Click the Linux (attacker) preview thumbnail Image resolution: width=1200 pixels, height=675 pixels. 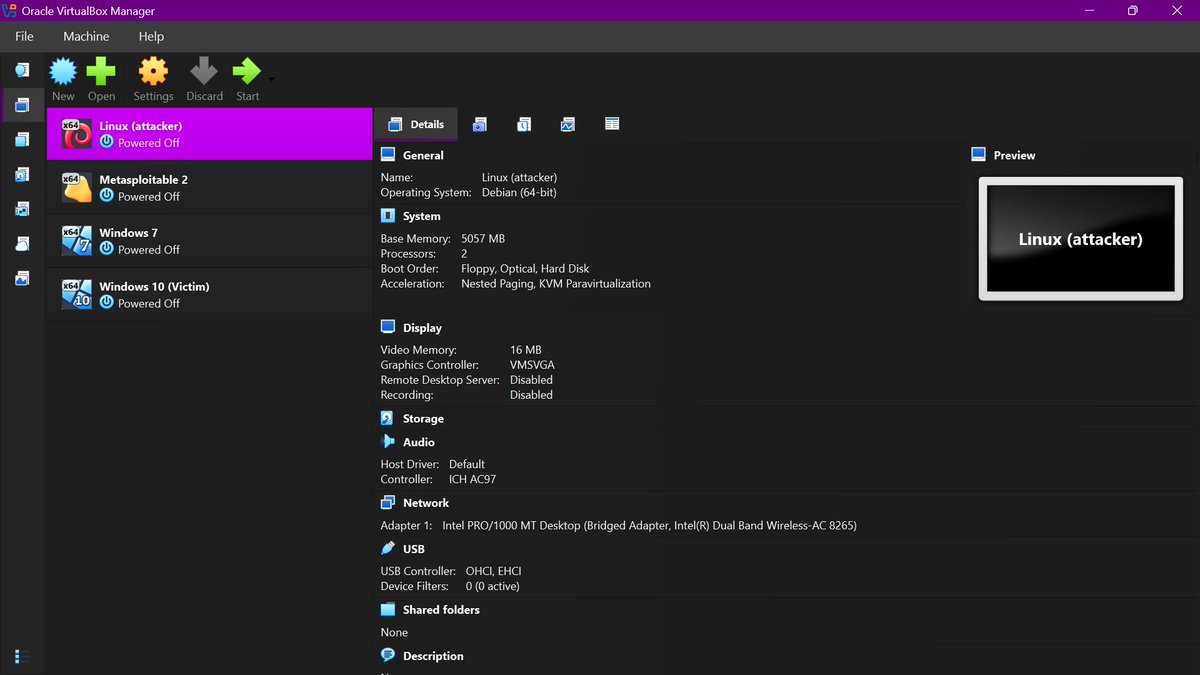point(1080,239)
